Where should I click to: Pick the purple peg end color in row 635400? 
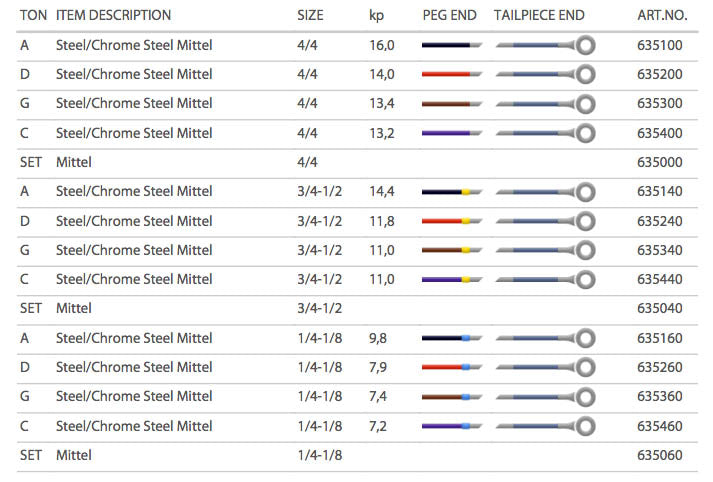[x=451, y=133]
